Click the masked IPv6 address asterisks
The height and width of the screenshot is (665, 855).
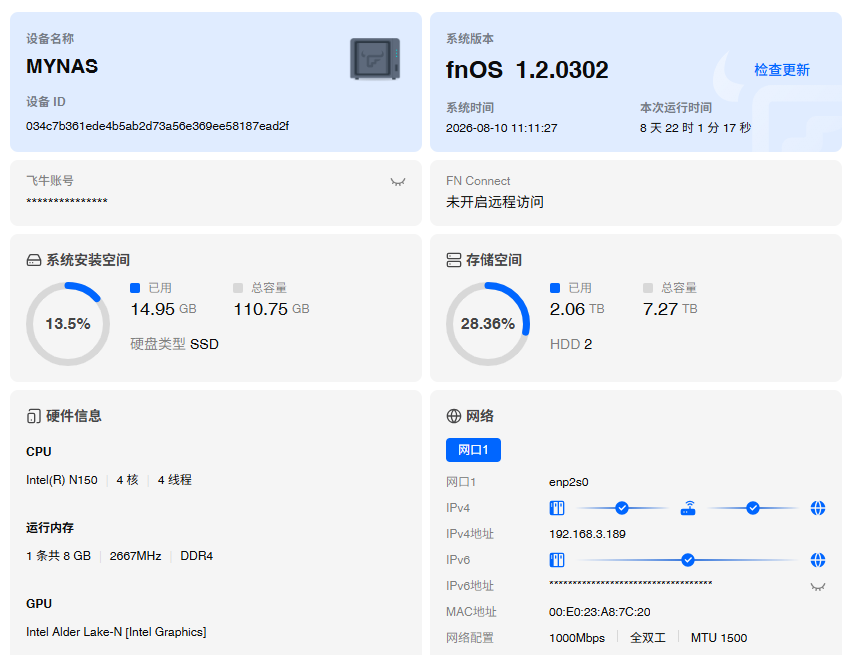[630, 584]
